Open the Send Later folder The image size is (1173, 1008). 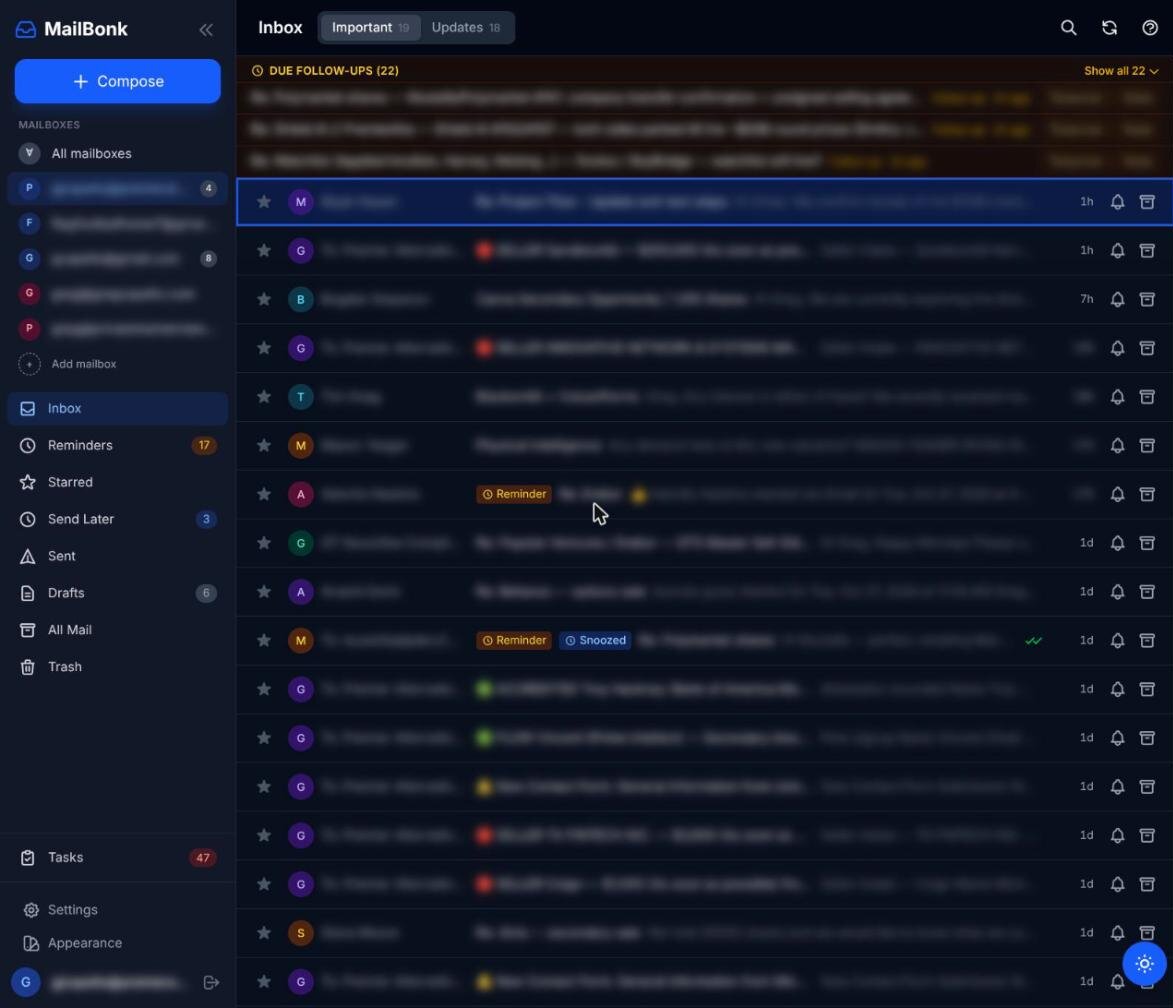(117, 519)
